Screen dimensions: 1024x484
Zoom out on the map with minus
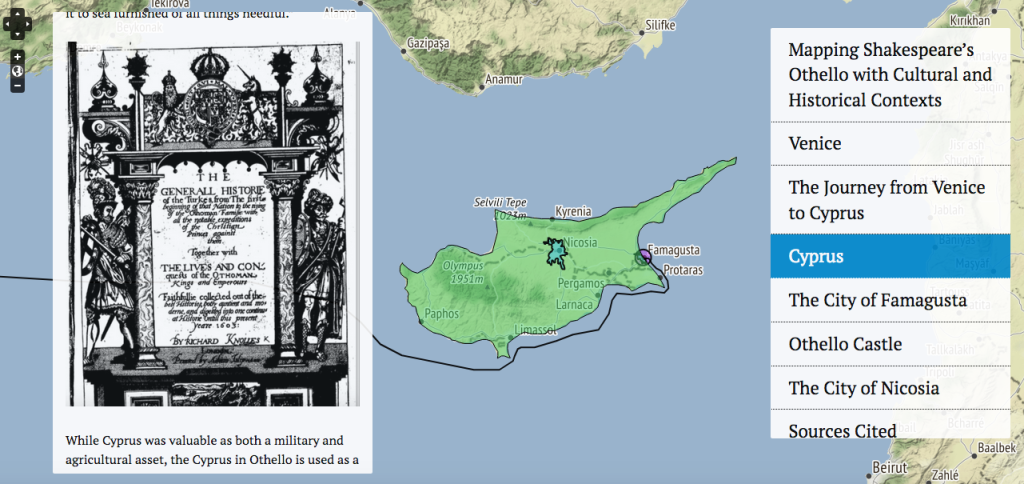pyautogui.click(x=18, y=85)
